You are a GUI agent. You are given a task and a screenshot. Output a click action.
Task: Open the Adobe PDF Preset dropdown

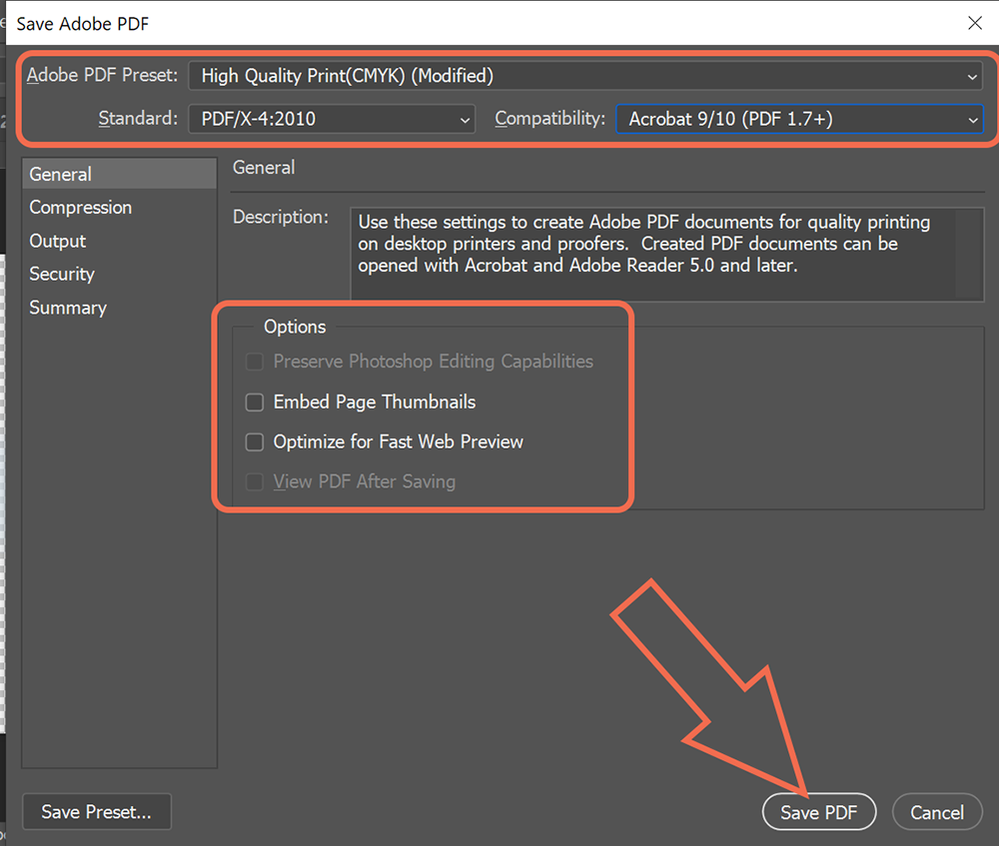tap(585, 76)
